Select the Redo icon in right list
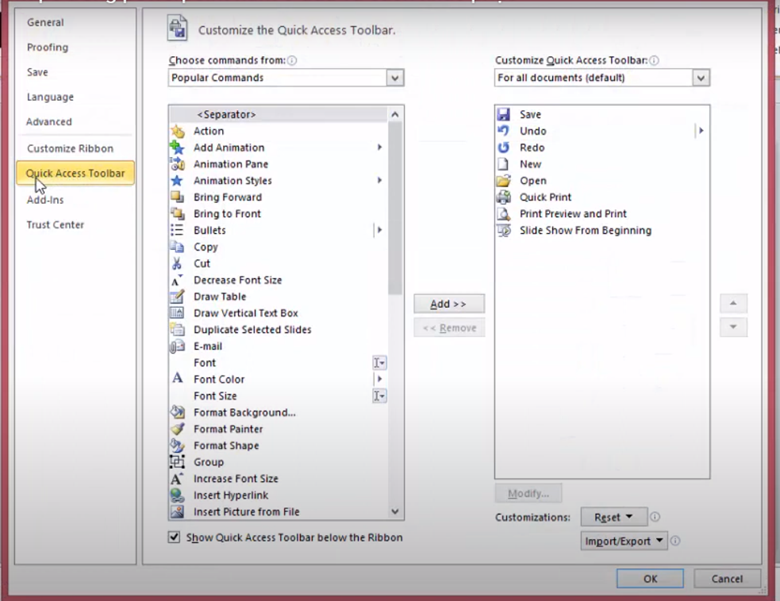Viewport: 780px width, 601px height. (503, 148)
